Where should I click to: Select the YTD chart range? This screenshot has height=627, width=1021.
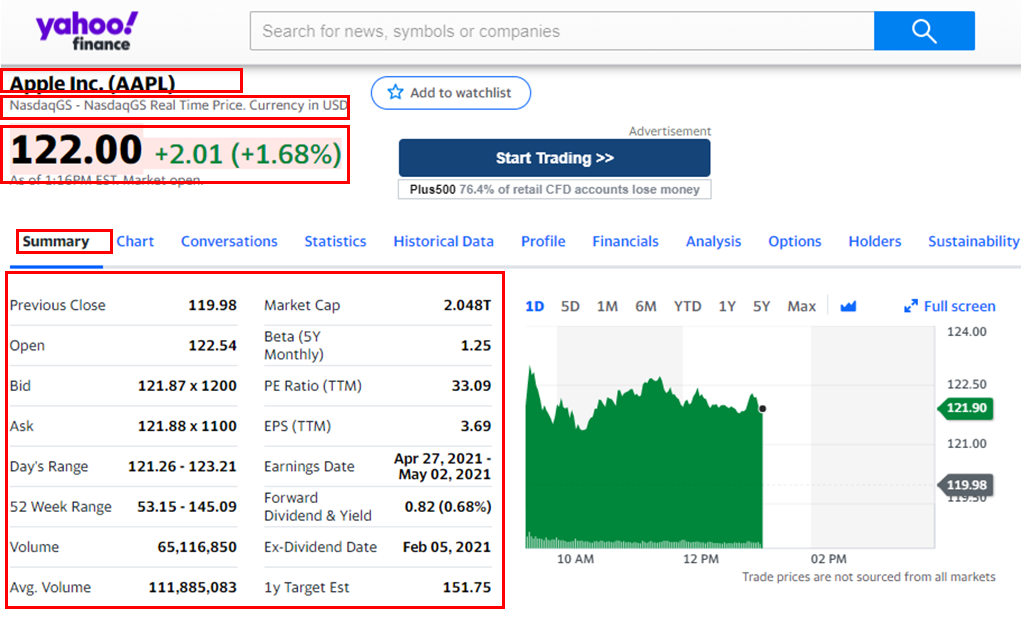click(x=687, y=306)
